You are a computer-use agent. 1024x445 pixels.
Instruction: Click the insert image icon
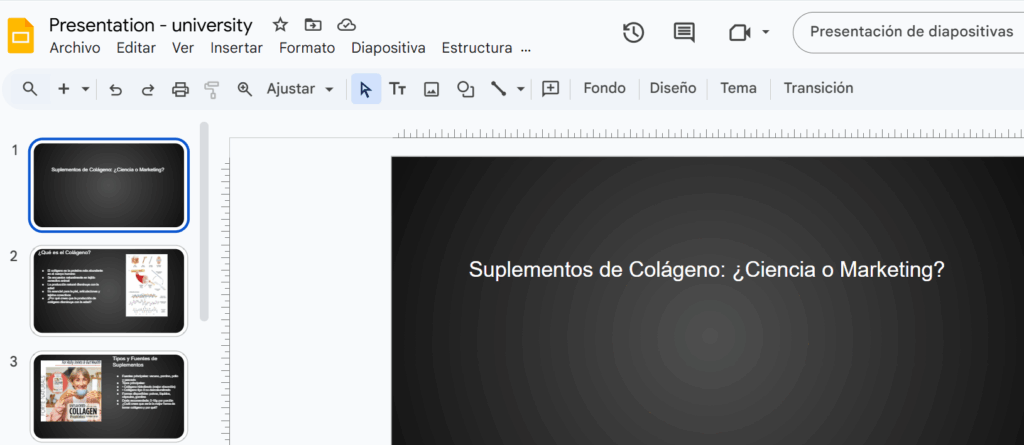click(x=431, y=89)
